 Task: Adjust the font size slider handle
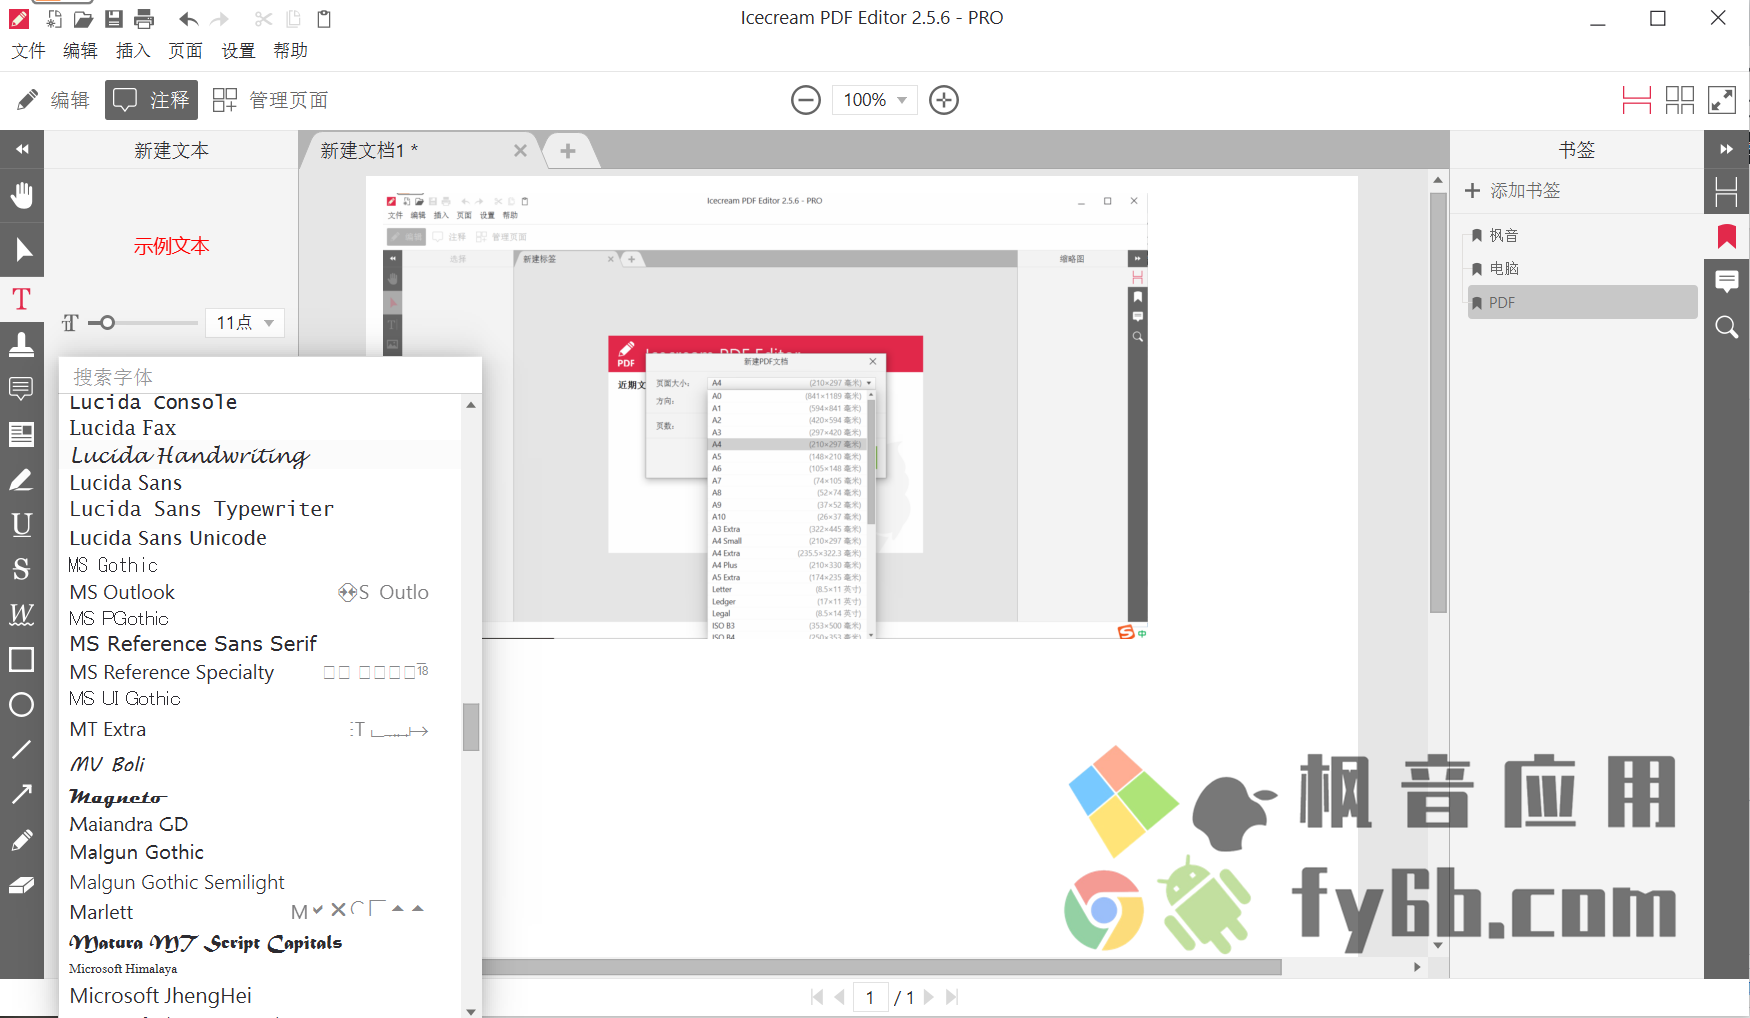tap(108, 323)
